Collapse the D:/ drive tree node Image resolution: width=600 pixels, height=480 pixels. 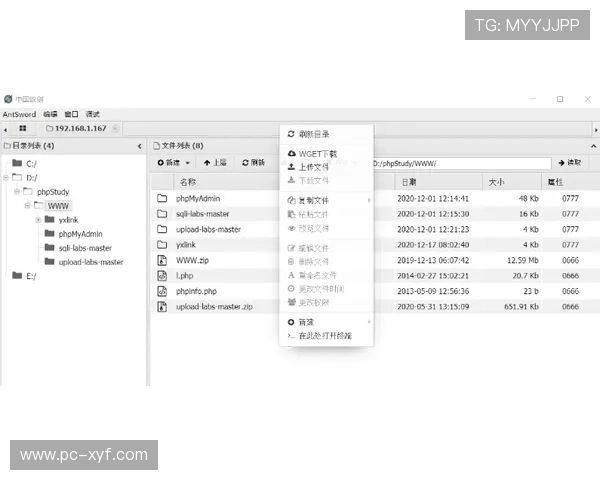coord(6,177)
